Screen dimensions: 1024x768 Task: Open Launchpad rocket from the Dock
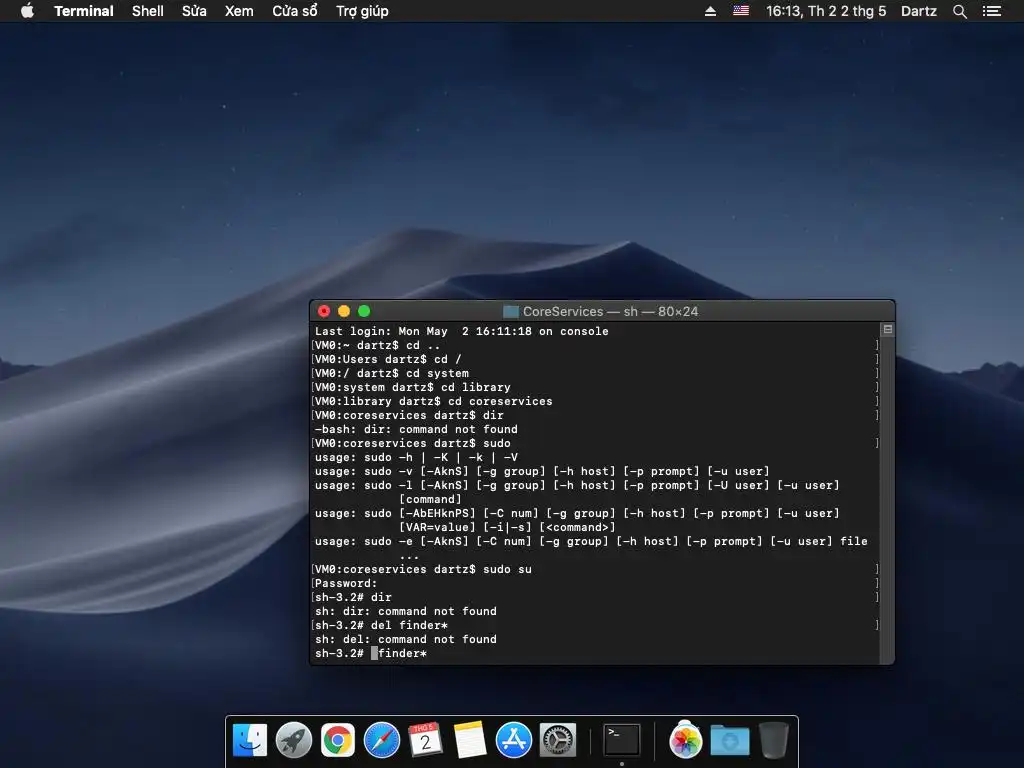click(294, 740)
